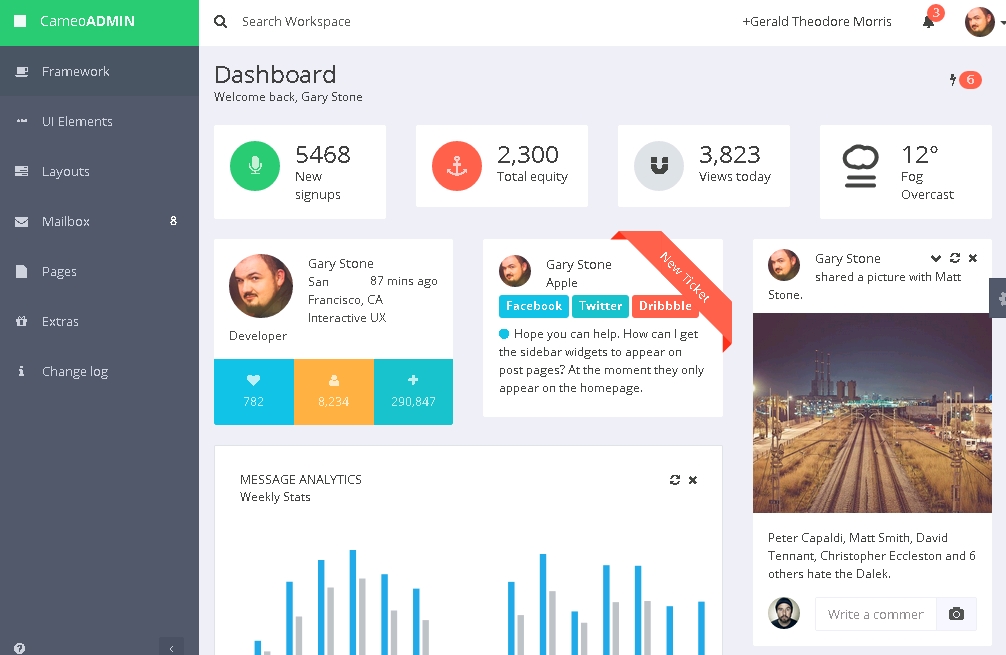This screenshot has width=1006, height=655.
Task: Select Layouts in the sidebar
Action: tap(66, 171)
